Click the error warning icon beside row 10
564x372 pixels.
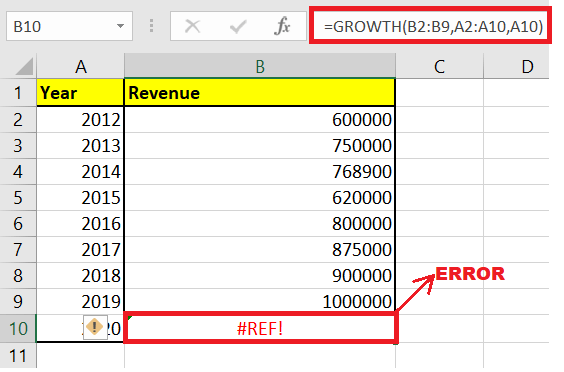coord(95,327)
